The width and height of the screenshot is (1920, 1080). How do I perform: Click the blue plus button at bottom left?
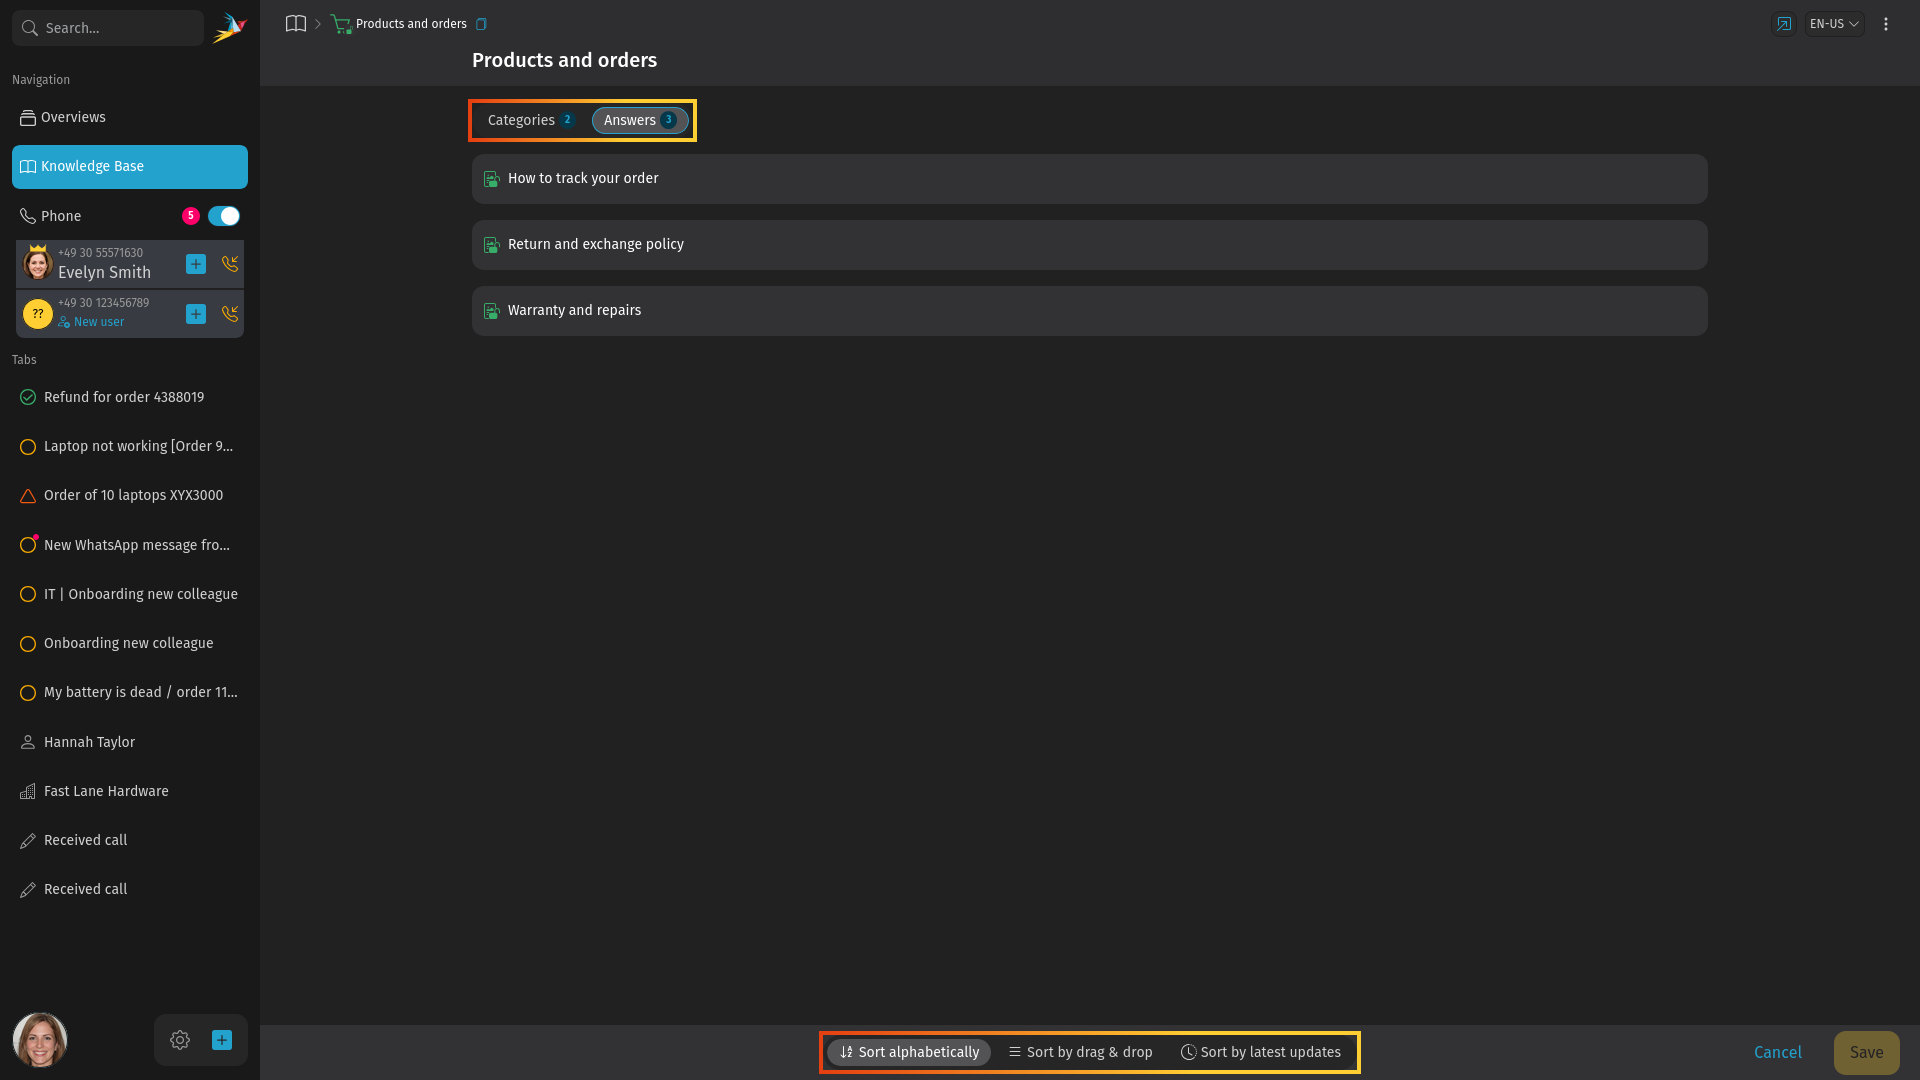pos(222,1040)
